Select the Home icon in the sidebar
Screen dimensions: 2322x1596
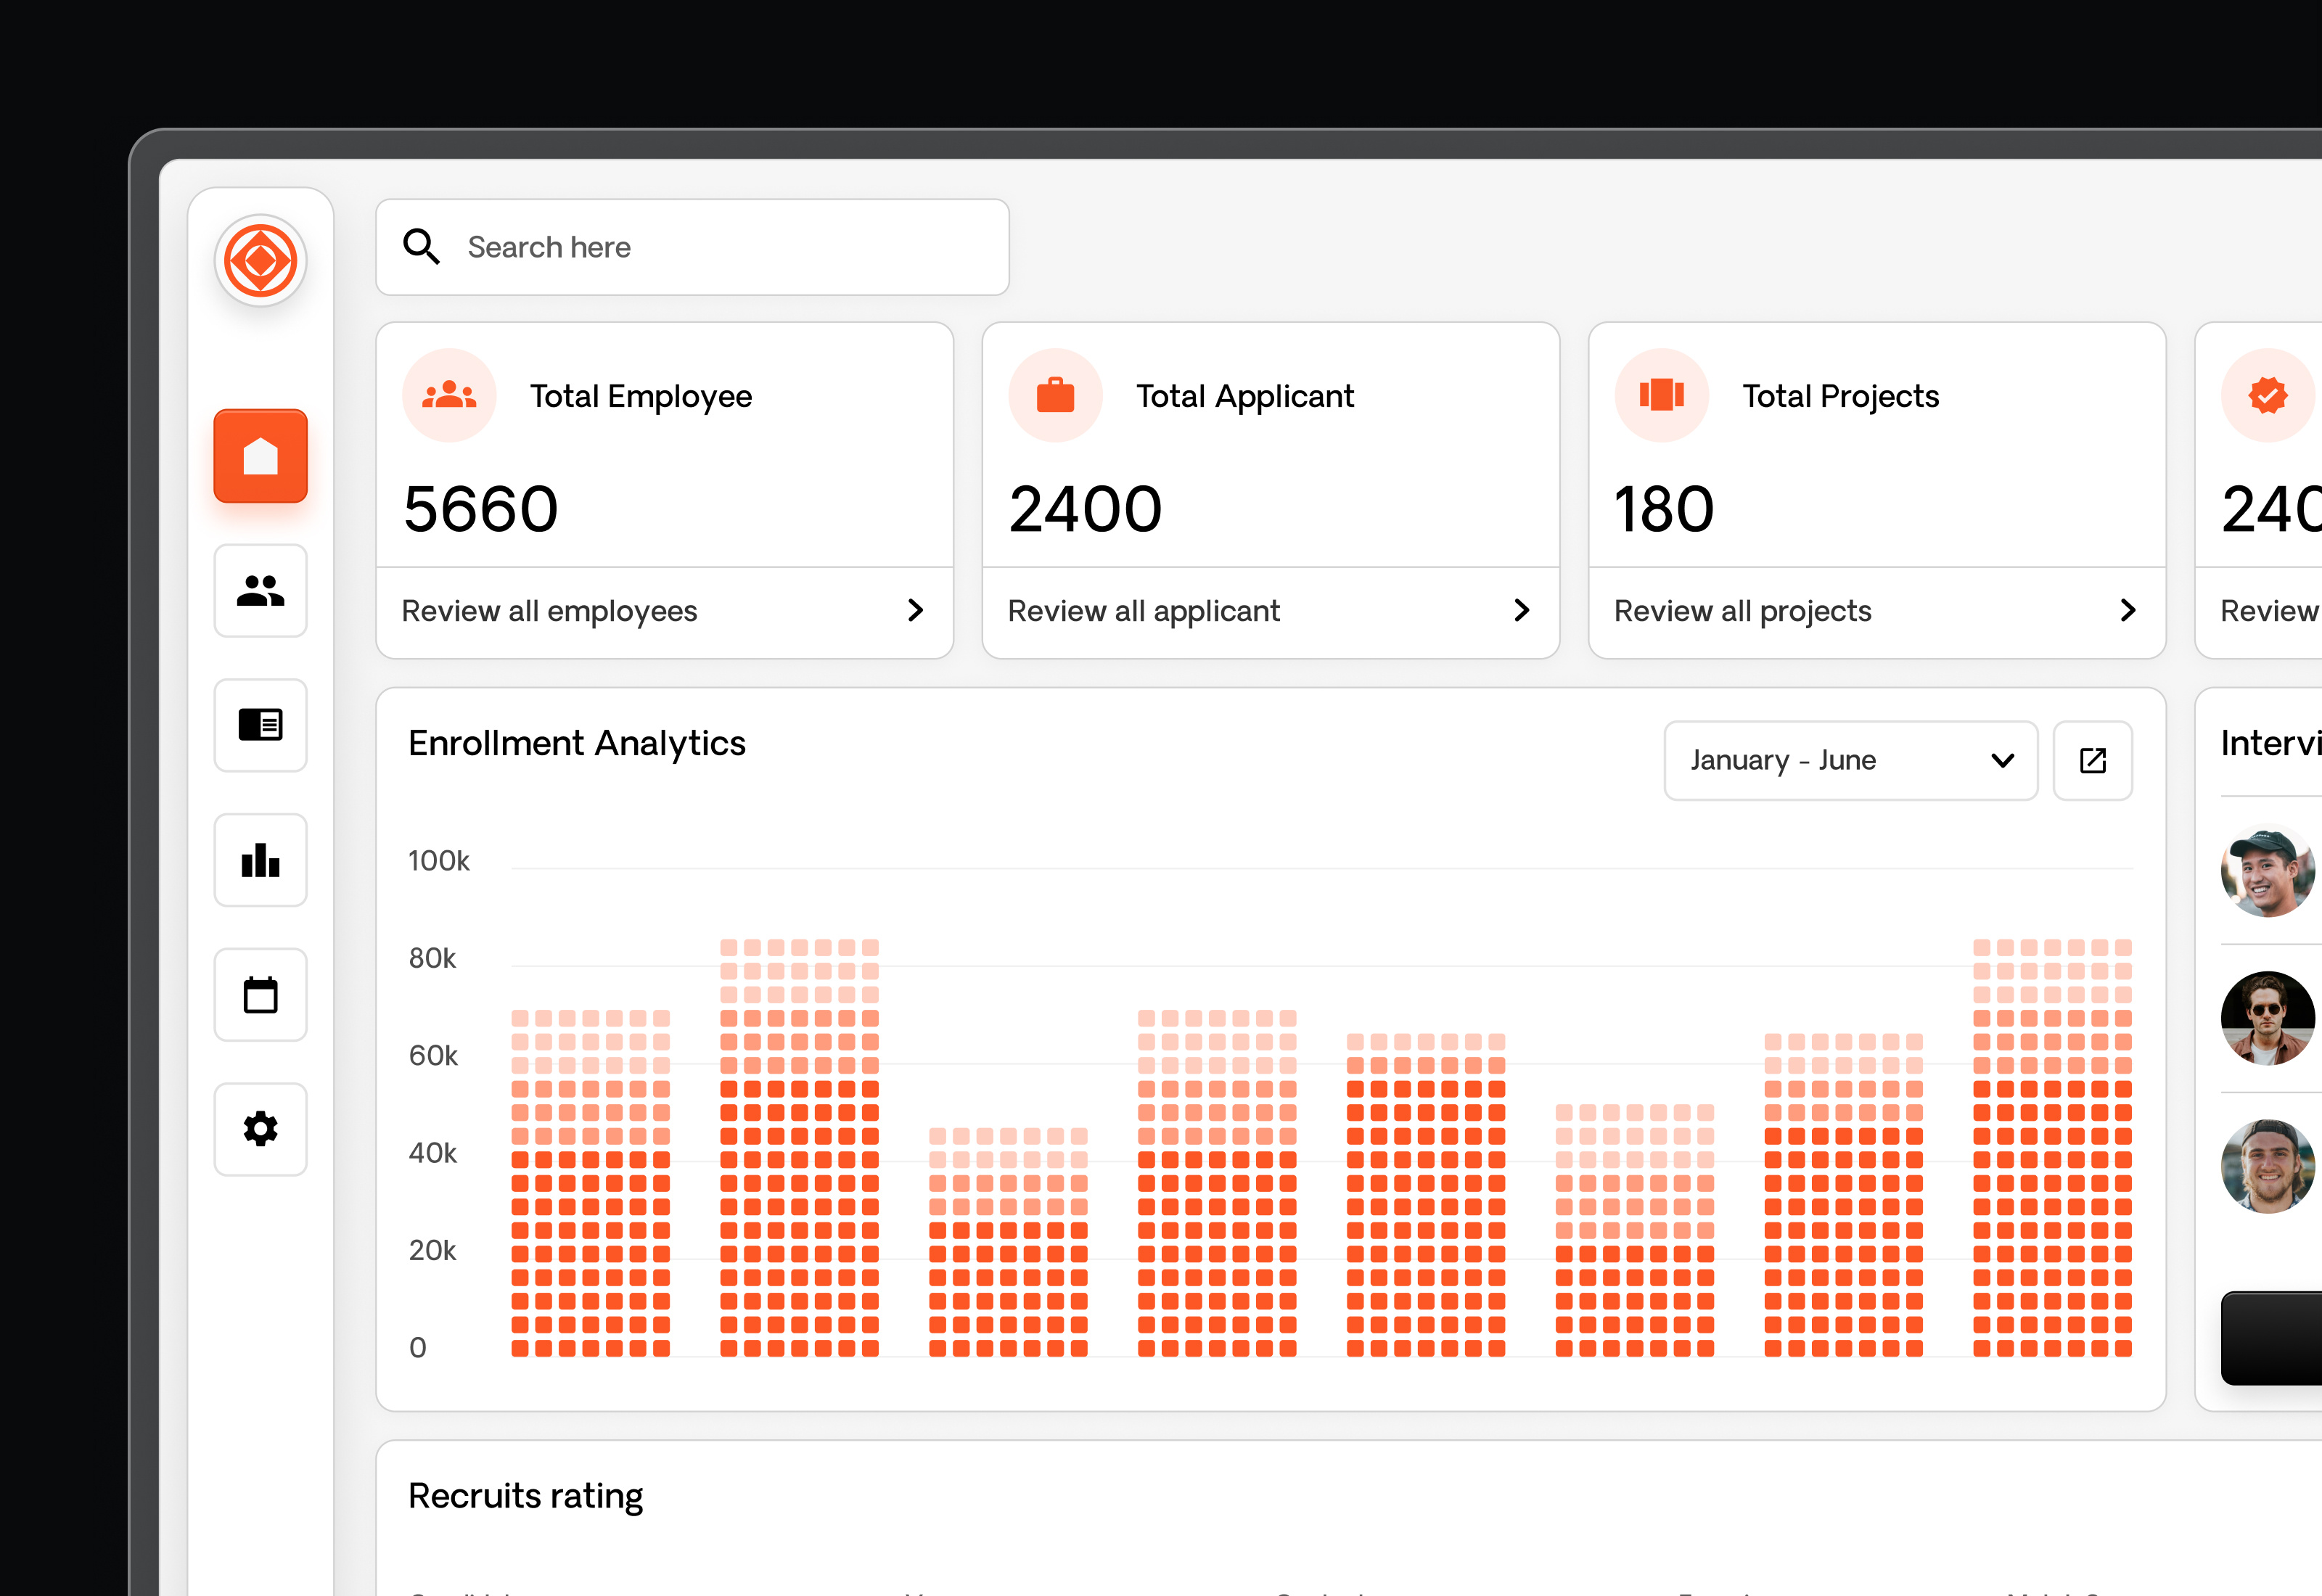point(260,456)
